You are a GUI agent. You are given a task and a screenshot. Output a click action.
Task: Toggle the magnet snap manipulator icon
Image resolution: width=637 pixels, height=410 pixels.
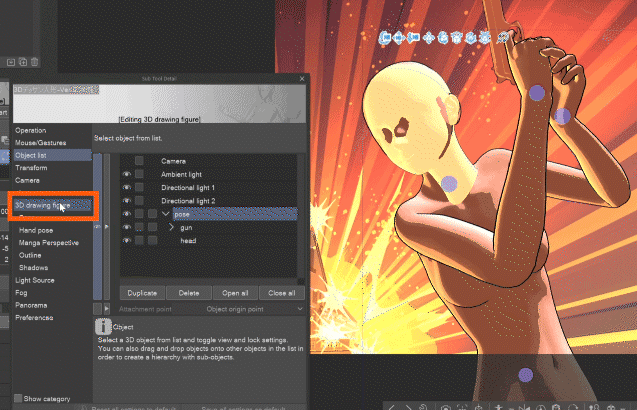(x=503, y=37)
